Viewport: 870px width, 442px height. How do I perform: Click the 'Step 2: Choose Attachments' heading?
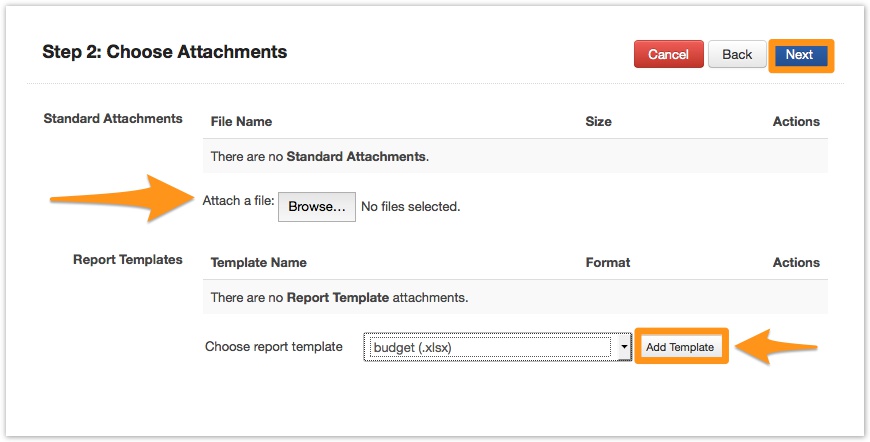165,52
